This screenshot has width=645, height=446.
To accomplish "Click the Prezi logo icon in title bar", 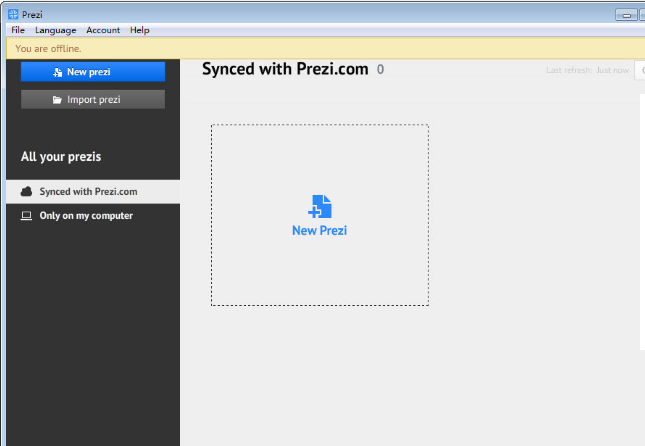I will pyautogui.click(x=13, y=14).
